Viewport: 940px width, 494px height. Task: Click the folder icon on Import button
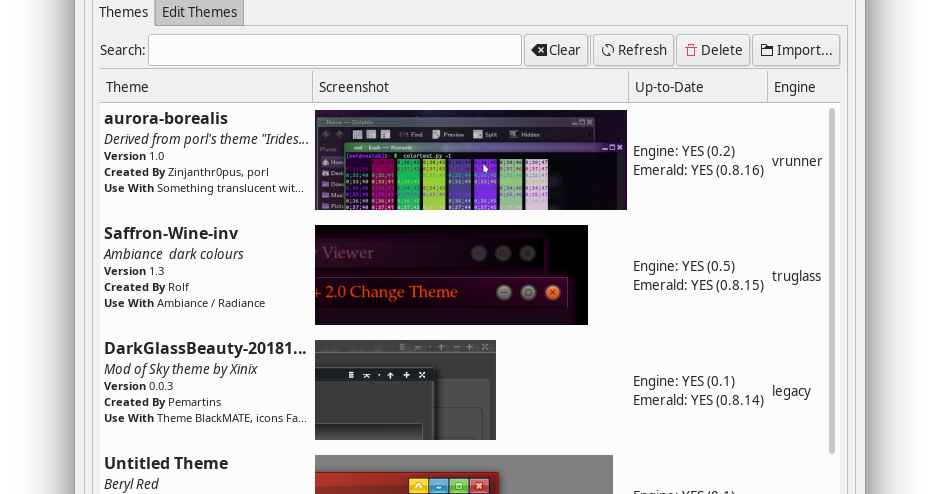click(767, 50)
